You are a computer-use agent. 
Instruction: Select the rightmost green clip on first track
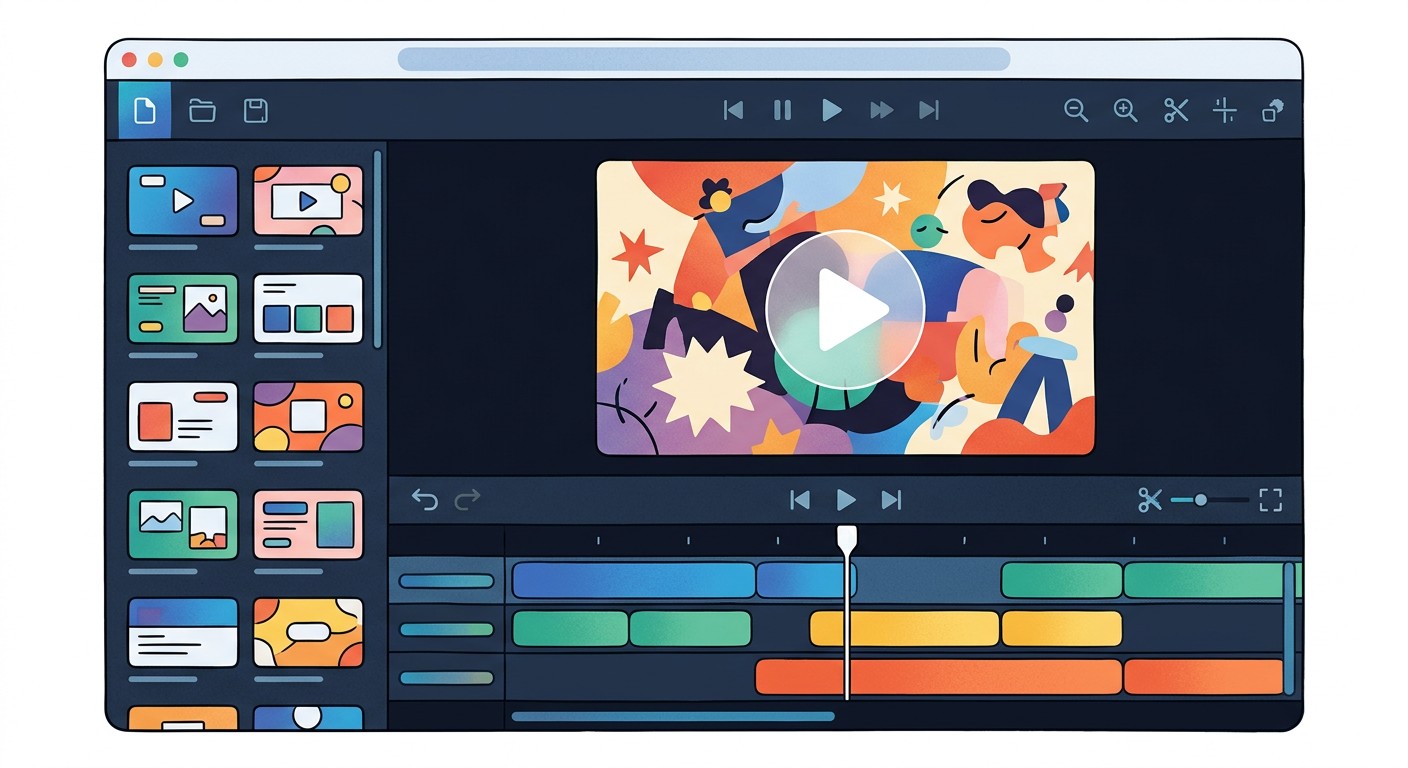click(1204, 580)
